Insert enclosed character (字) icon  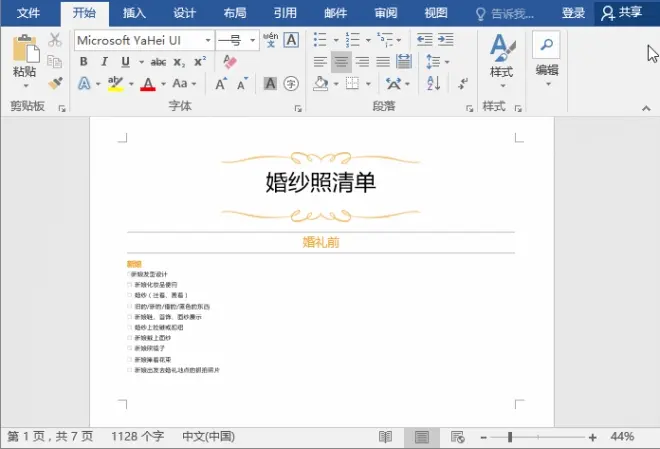(291, 84)
